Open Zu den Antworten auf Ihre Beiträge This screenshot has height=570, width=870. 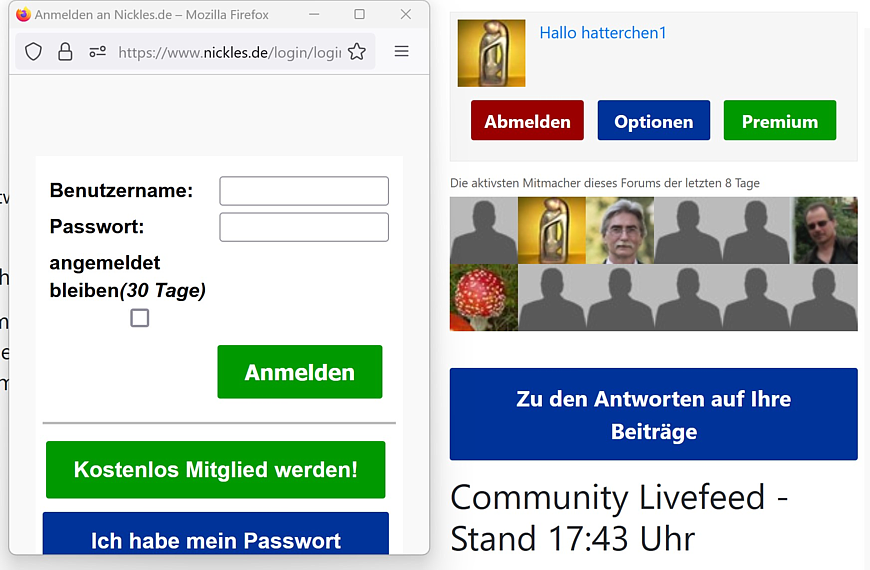click(654, 414)
